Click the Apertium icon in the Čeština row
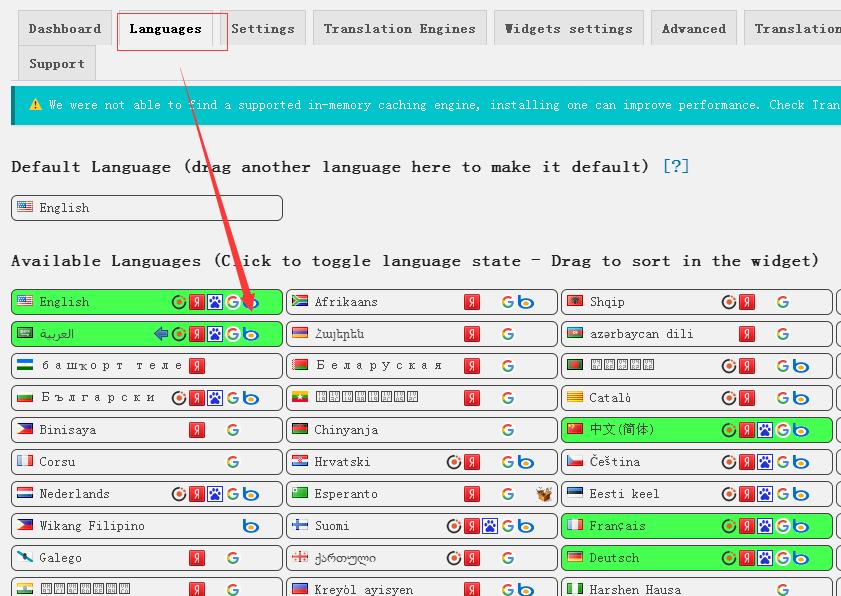The image size is (841, 596). 728,462
